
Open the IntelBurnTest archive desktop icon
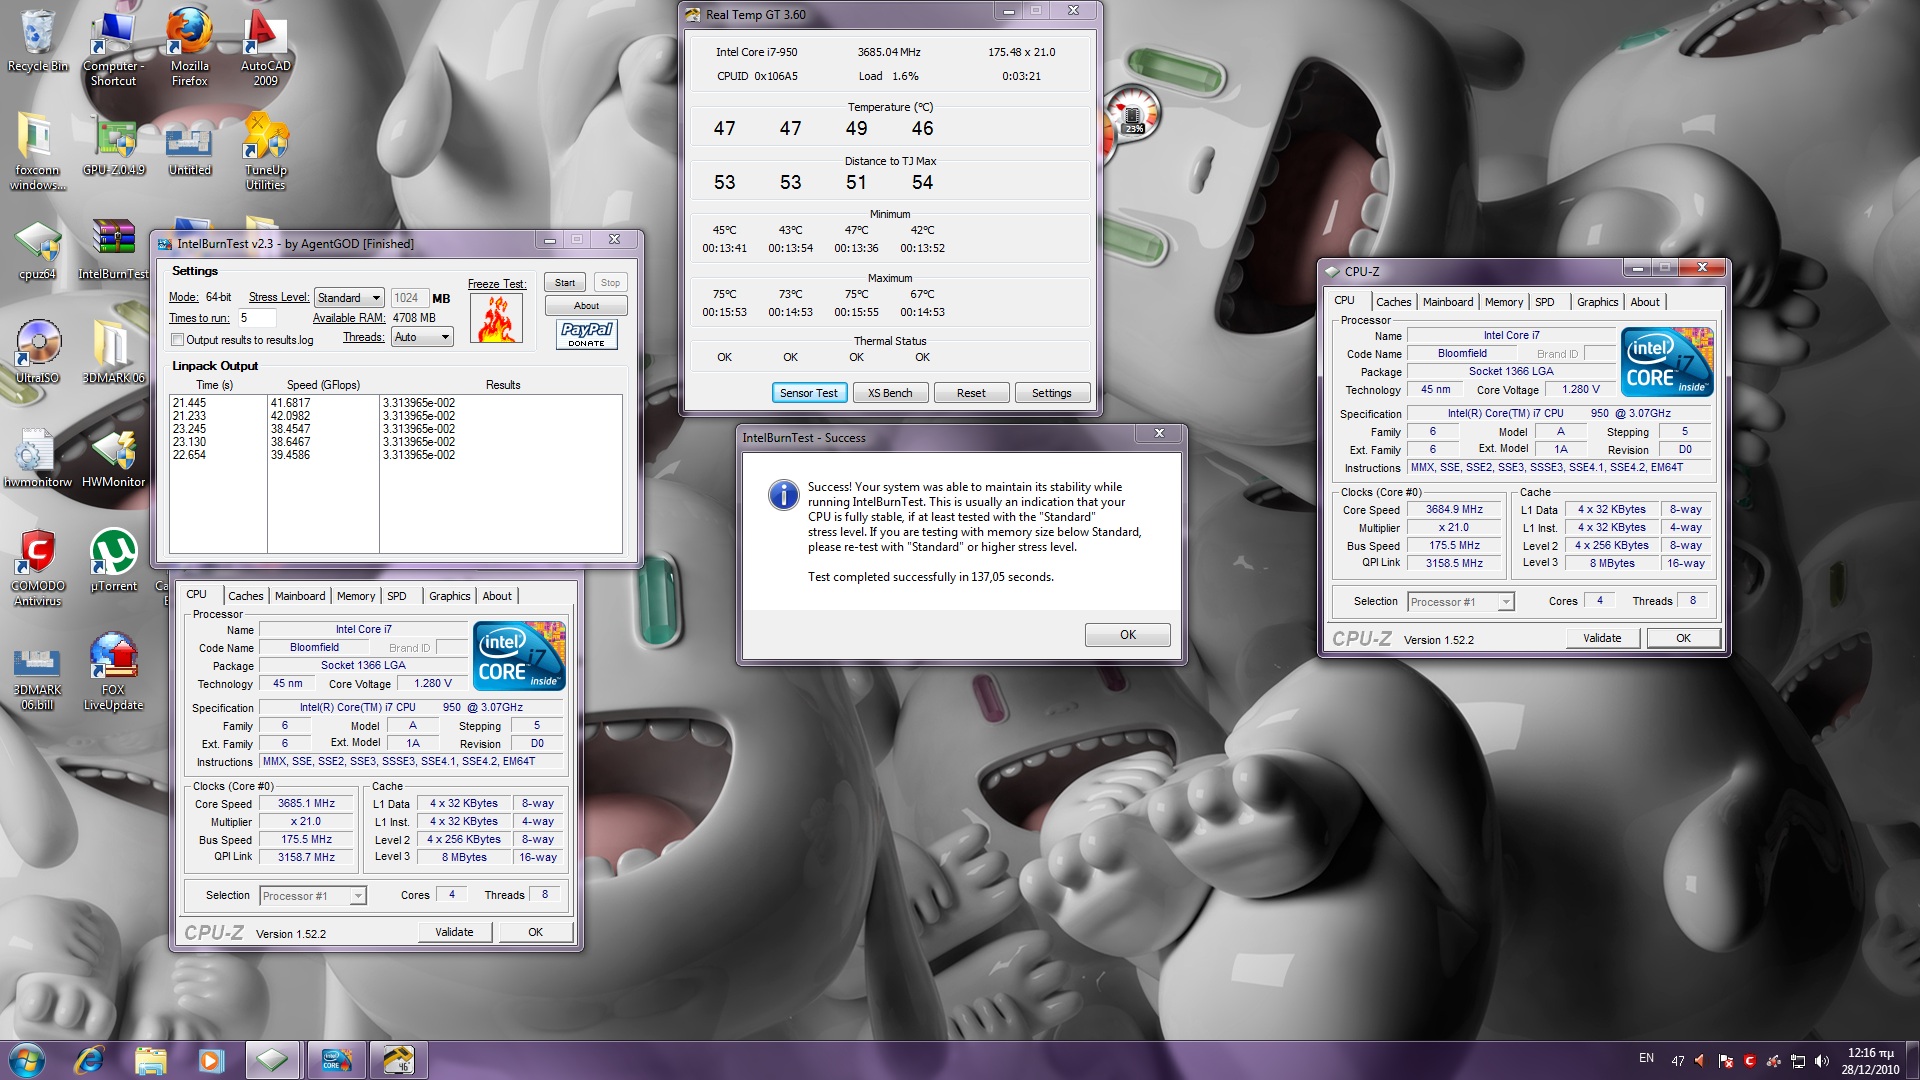[114, 250]
